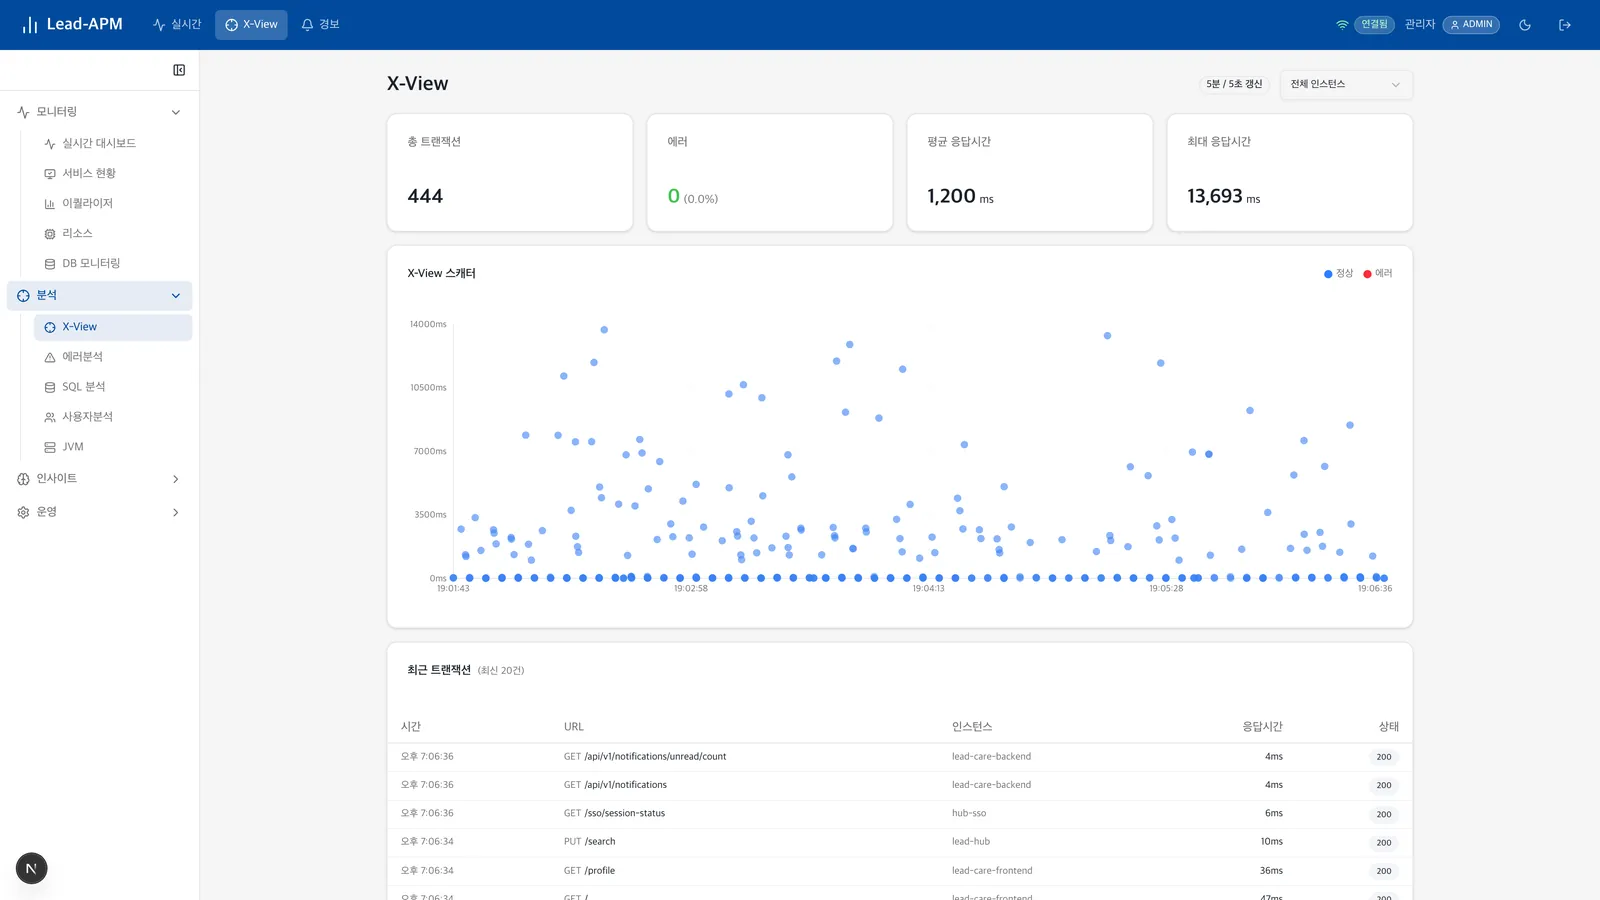1600x900 pixels.
Task: Click the Lead-APM logo
Action: [x=72, y=24]
